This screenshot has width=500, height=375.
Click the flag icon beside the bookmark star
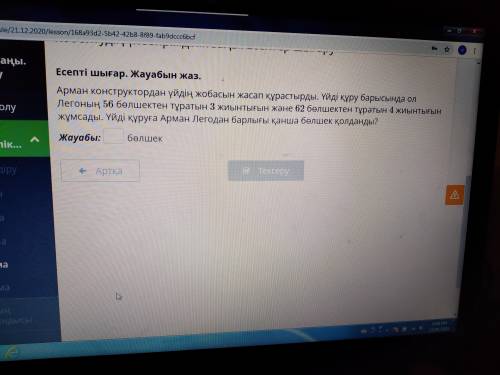434,49
